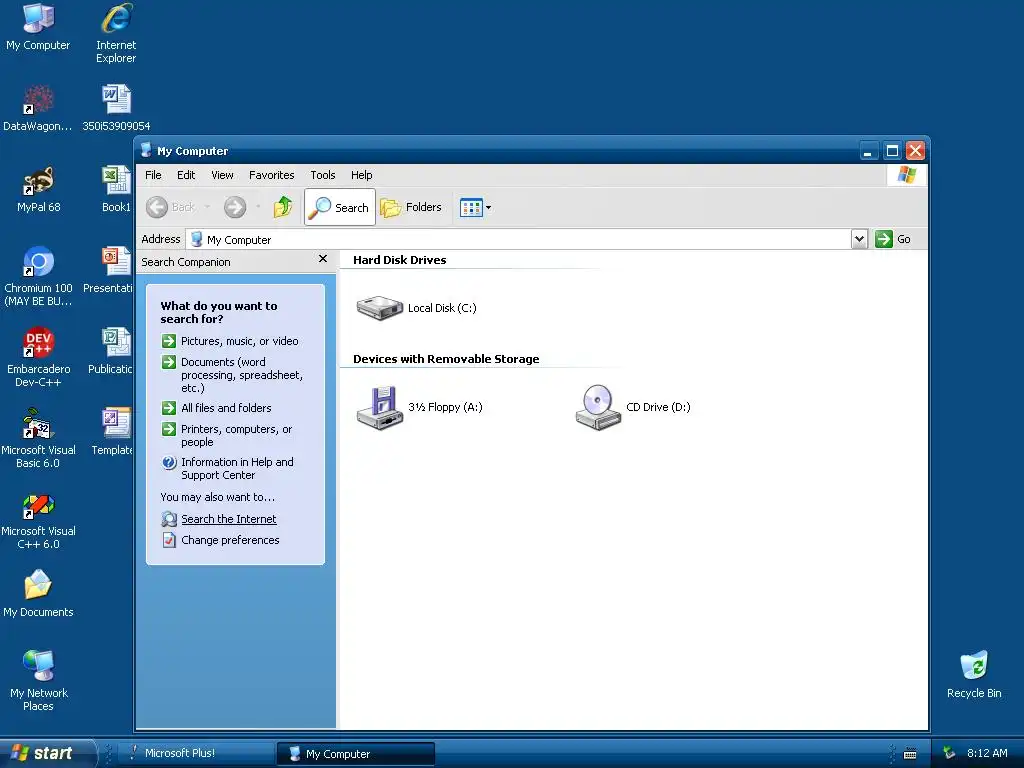Click the Go button
Viewport: 1024px width, 768px height.
click(x=893, y=239)
